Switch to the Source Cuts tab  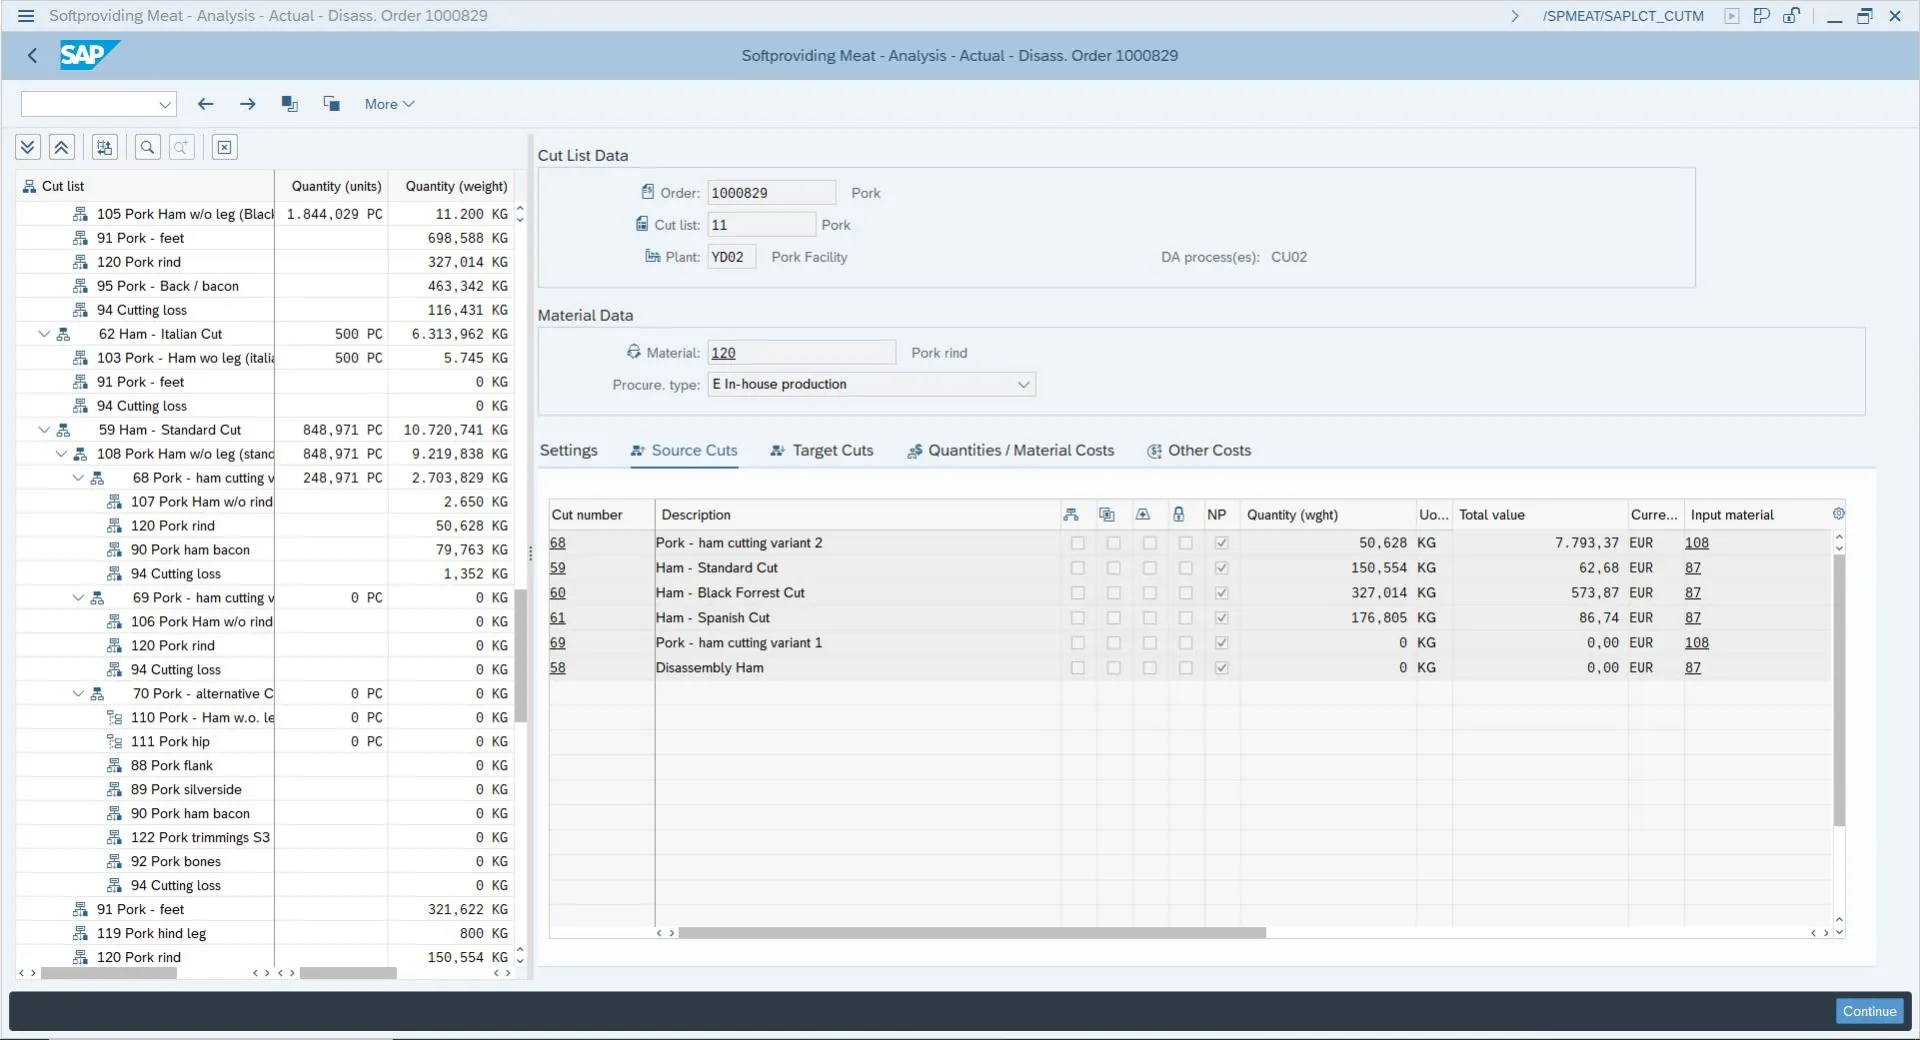[x=684, y=451]
